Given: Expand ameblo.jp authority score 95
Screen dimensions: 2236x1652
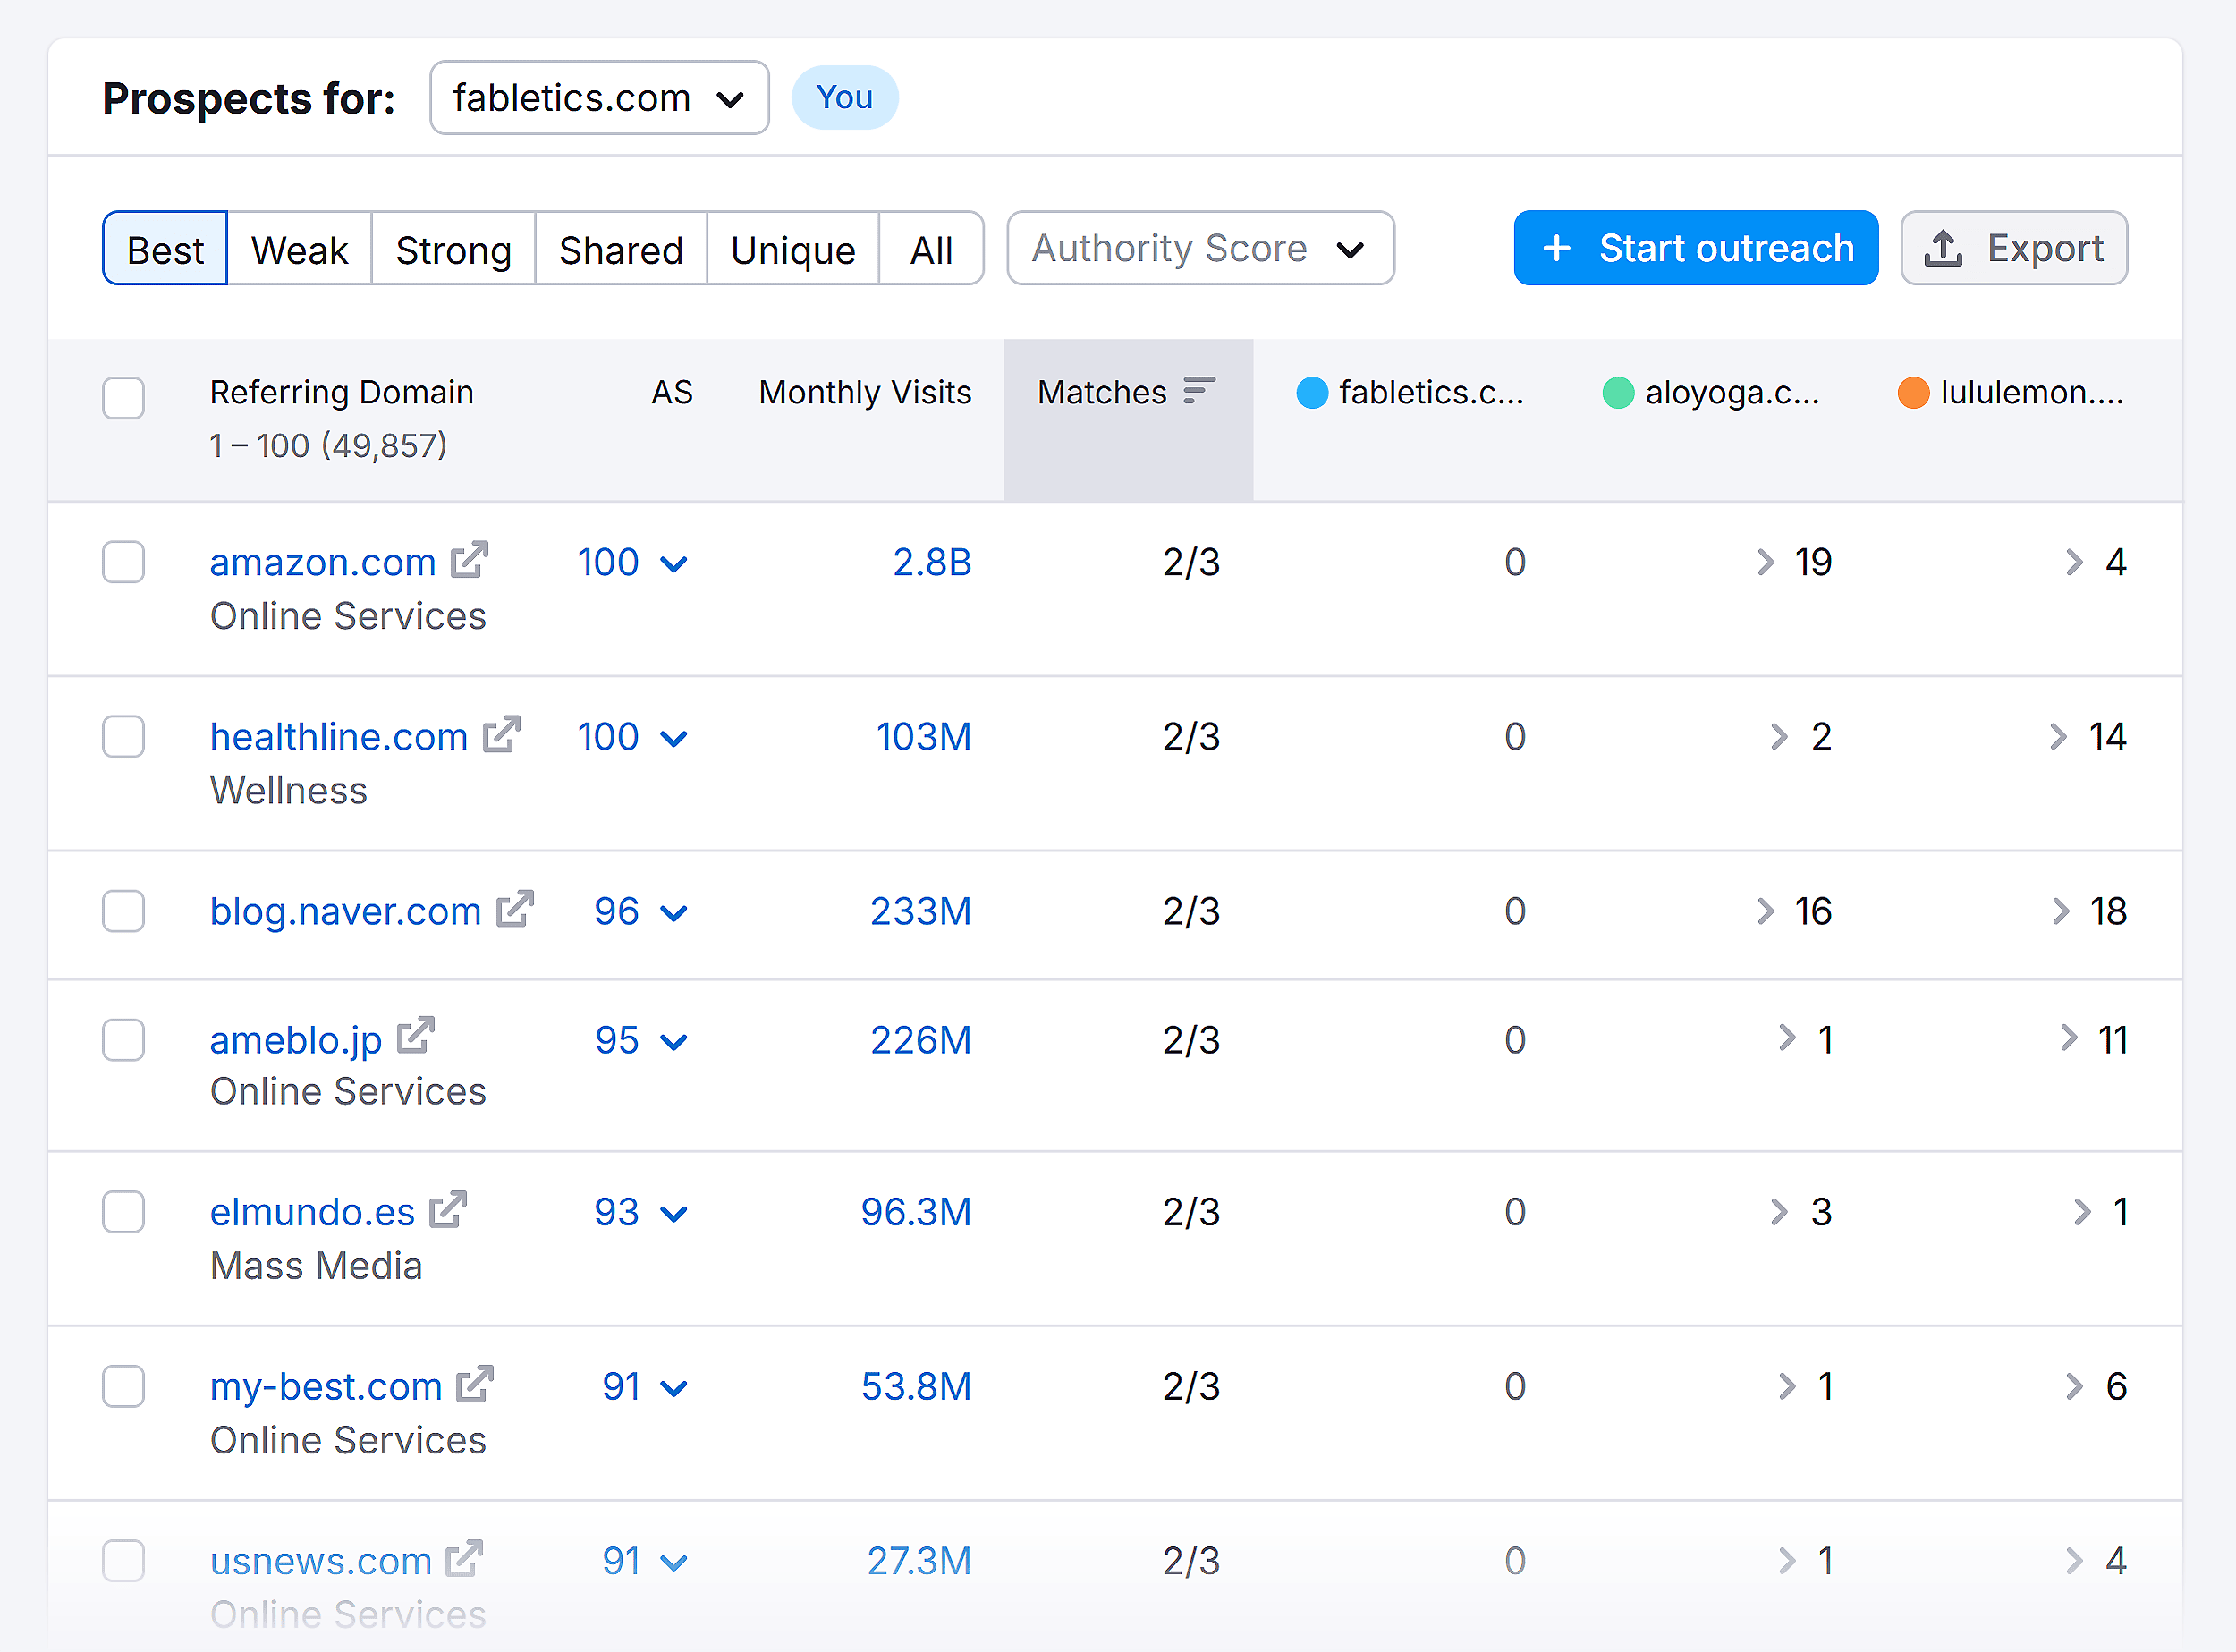Looking at the screenshot, I should (640, 1040).
